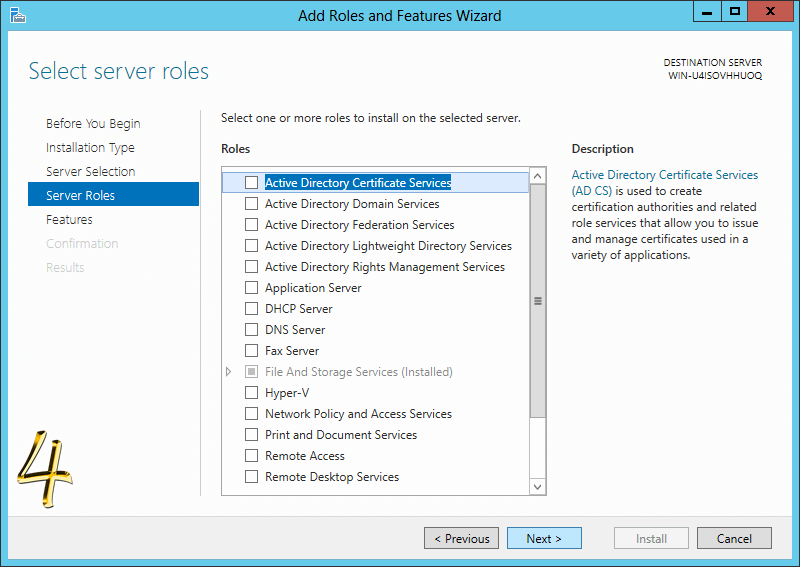Go back with the Previous button

coord(461,538)
